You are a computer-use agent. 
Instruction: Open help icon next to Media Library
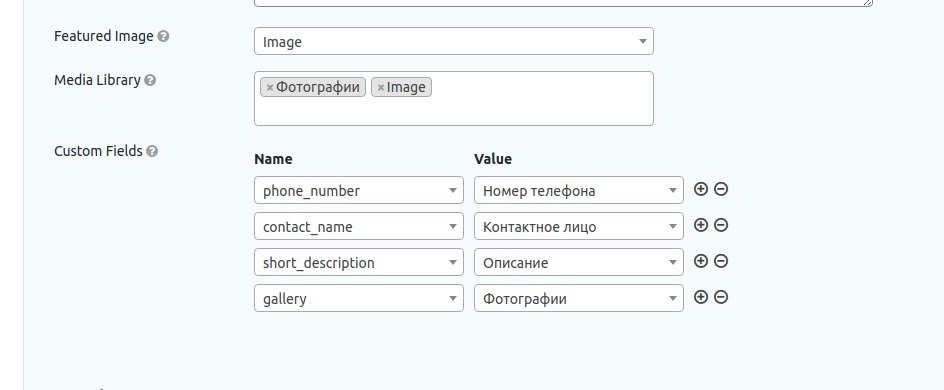(150, 80)
